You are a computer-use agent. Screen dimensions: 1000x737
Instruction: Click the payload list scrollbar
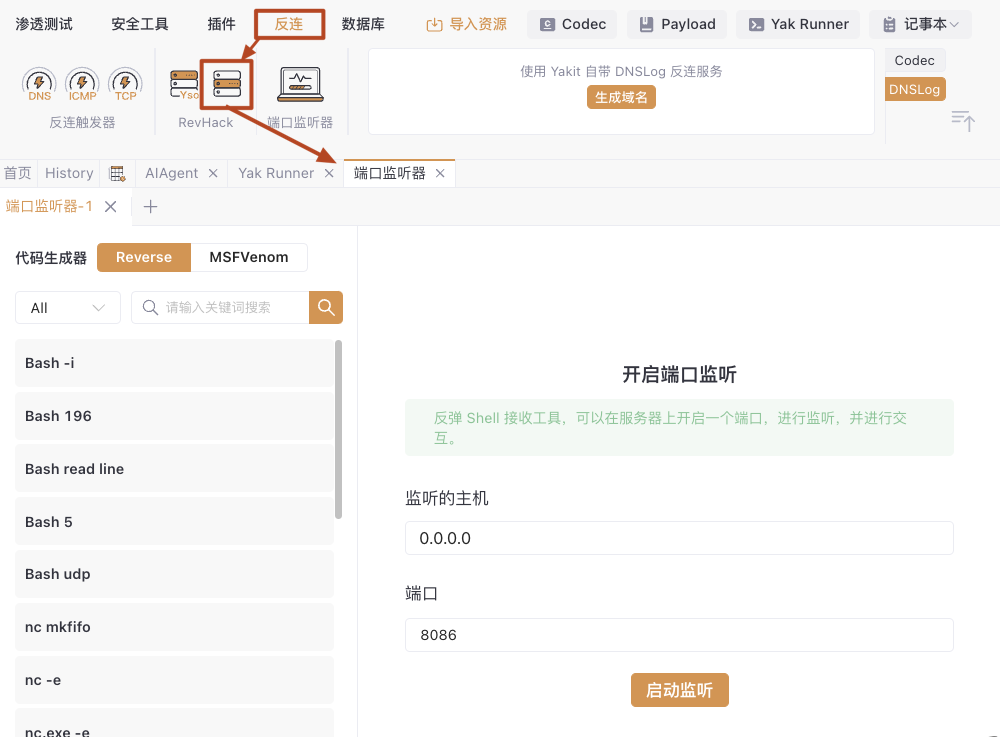click(x=338, y=430)
